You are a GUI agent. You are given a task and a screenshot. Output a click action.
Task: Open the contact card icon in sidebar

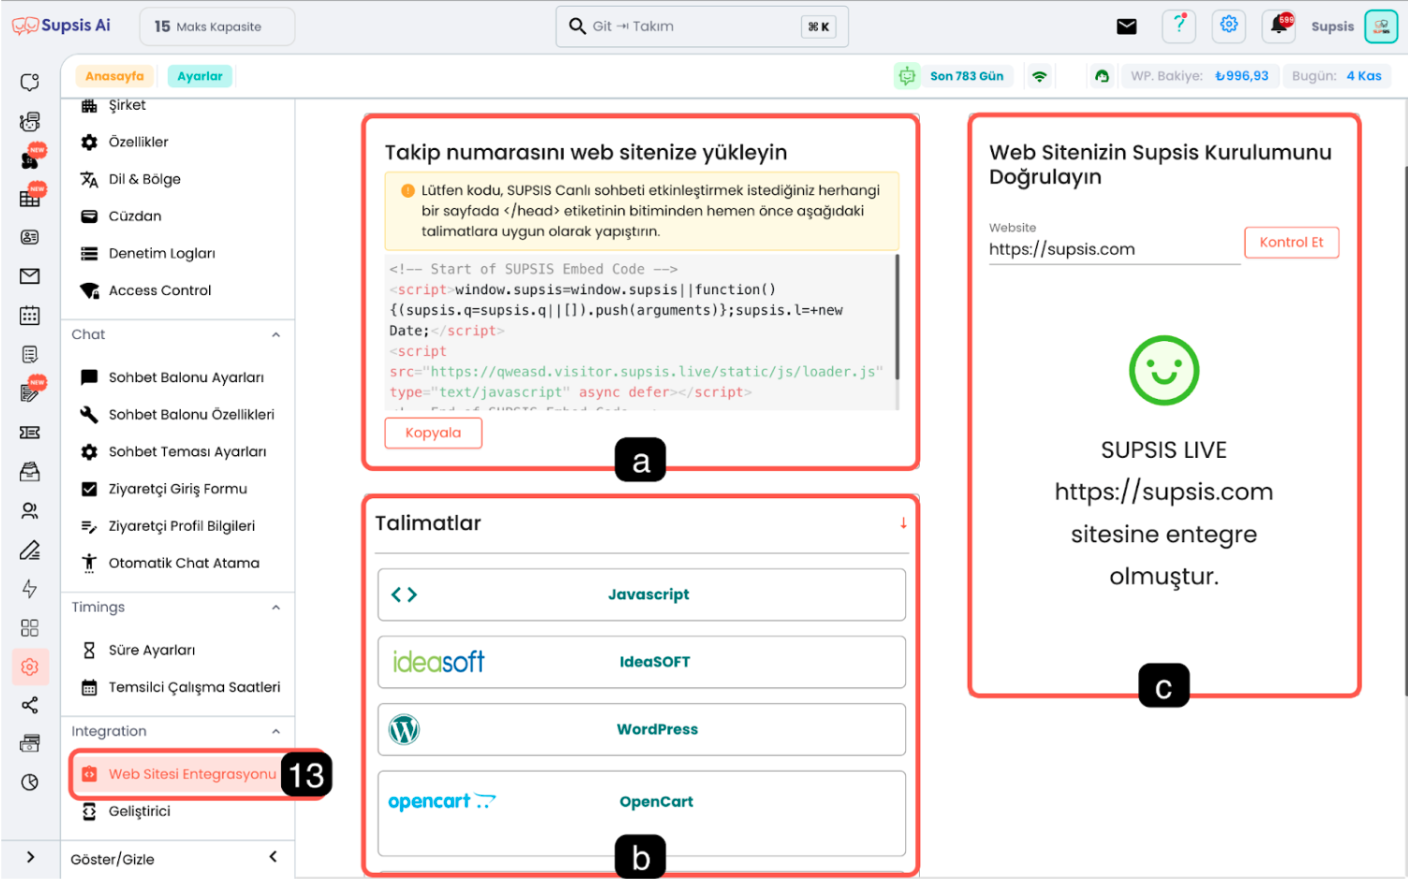(30, 237)
